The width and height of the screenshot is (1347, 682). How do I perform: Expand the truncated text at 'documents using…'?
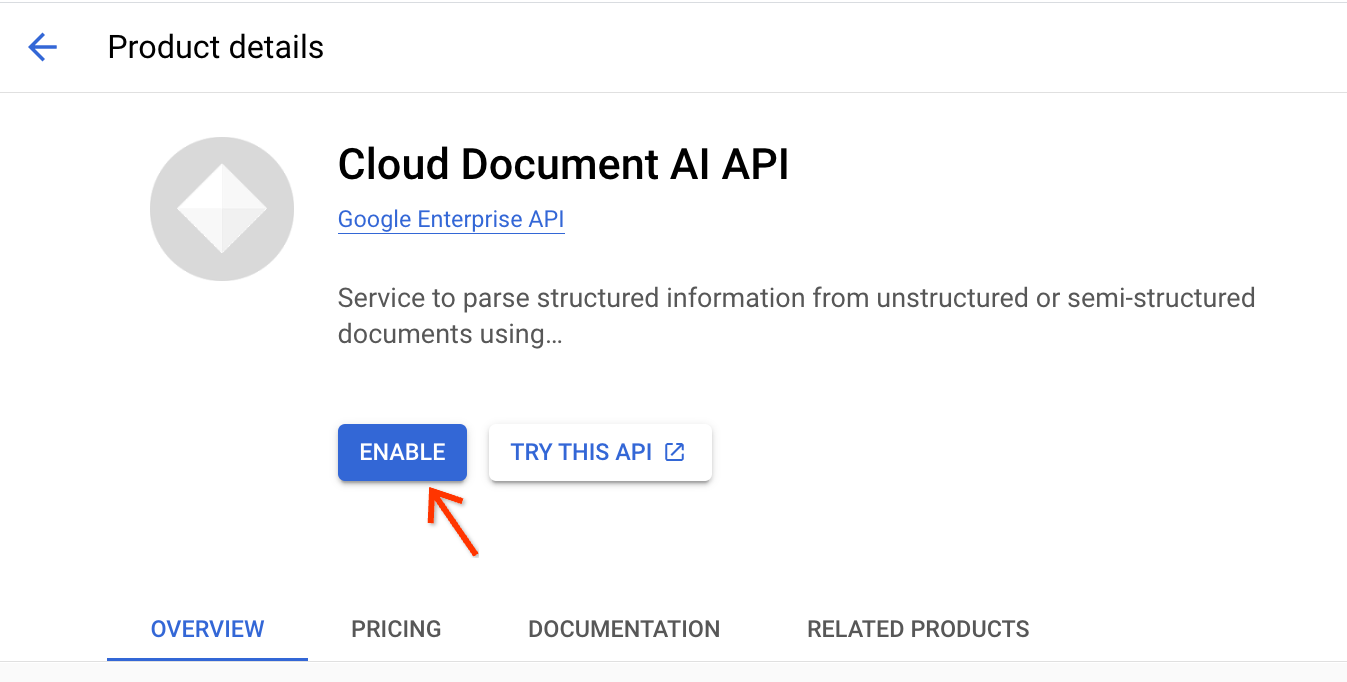(450, 334)
